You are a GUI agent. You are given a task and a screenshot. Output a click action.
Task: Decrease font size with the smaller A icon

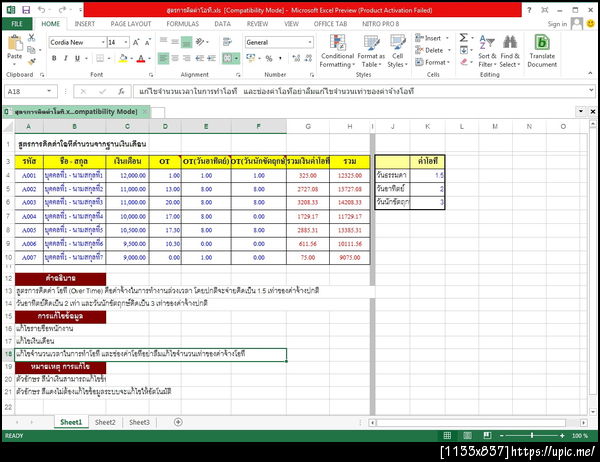[148, 42]
